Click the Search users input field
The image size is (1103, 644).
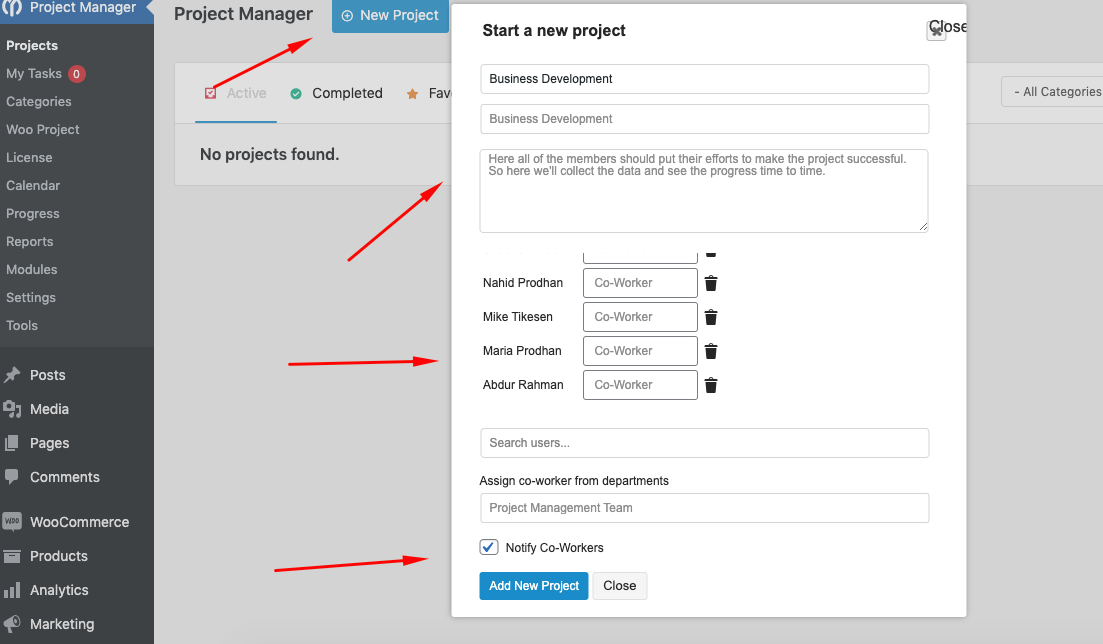(704, 443)
